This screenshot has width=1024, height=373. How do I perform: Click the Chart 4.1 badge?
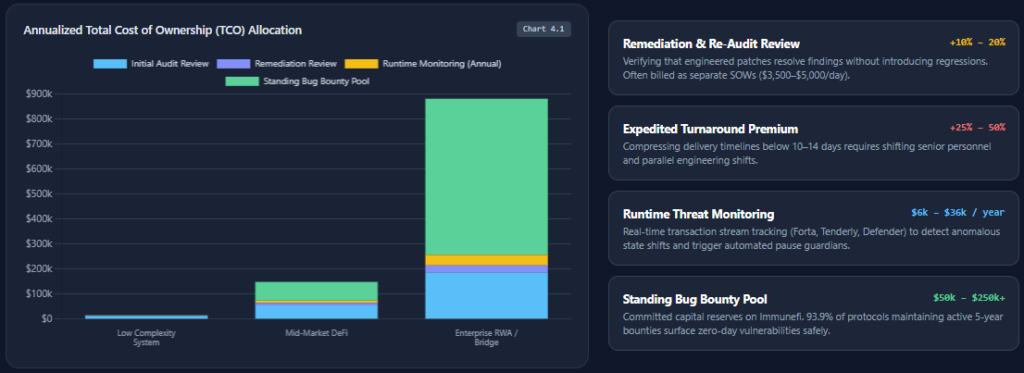[543, 29]
